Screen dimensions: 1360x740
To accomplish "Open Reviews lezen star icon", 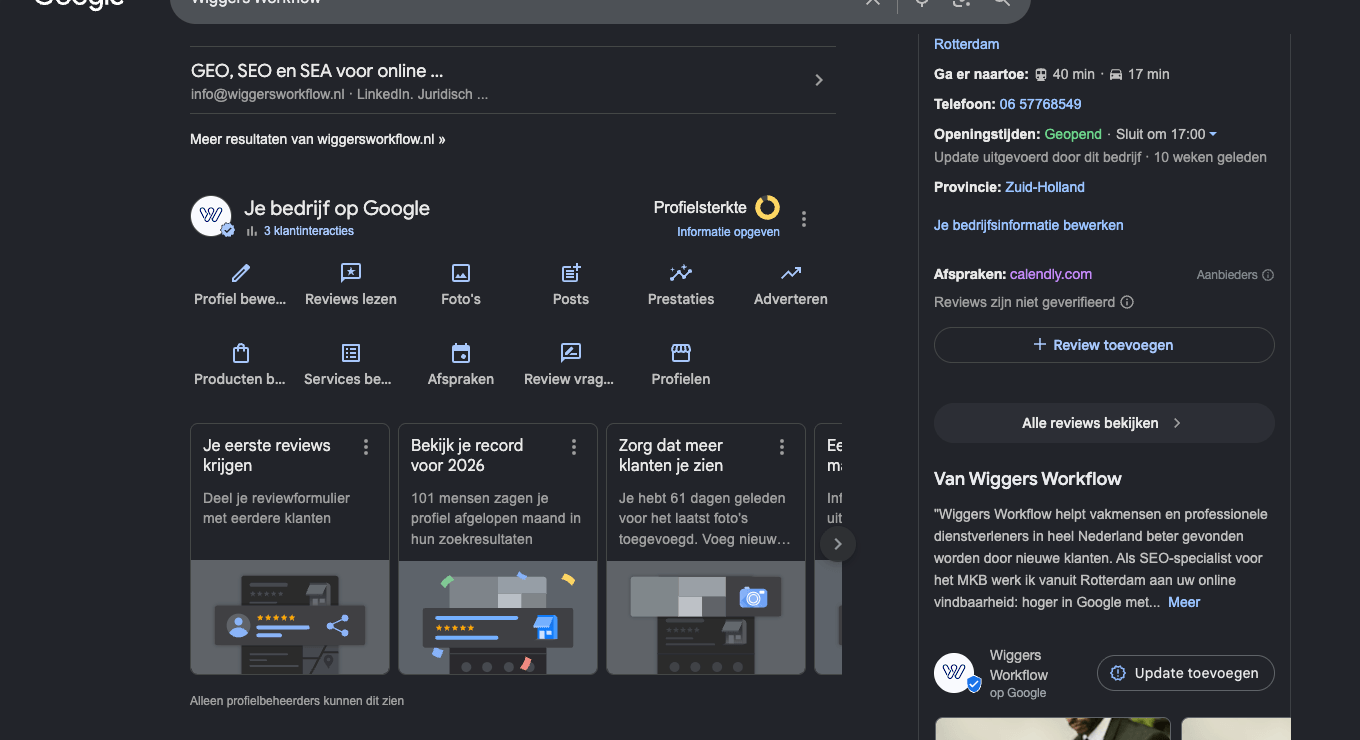I will [x=351, y=273].
